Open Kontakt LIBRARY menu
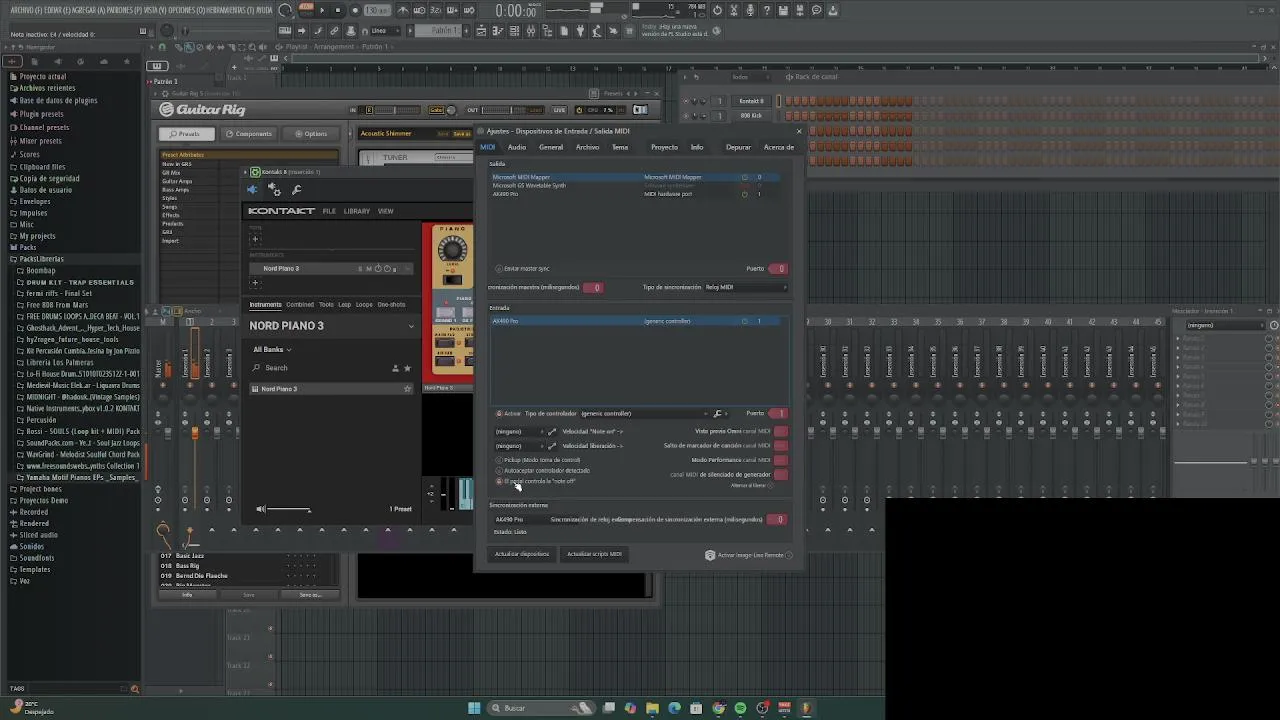This screenshot has width=1280, height=720. point(357,211)
